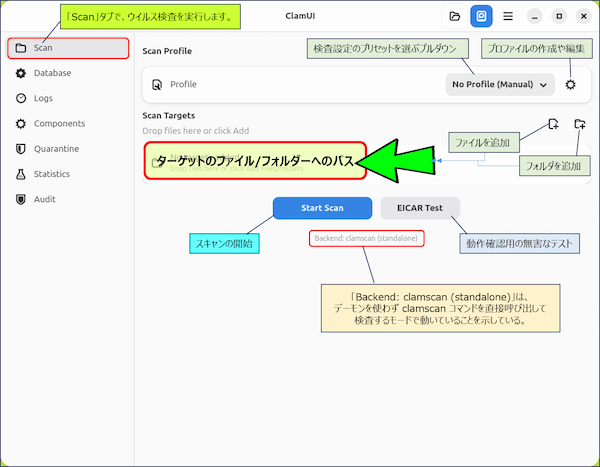Screen dimensions: 600x467
Task: Click the 'Drop files here or click Add' text
Action: click(196, 131)
